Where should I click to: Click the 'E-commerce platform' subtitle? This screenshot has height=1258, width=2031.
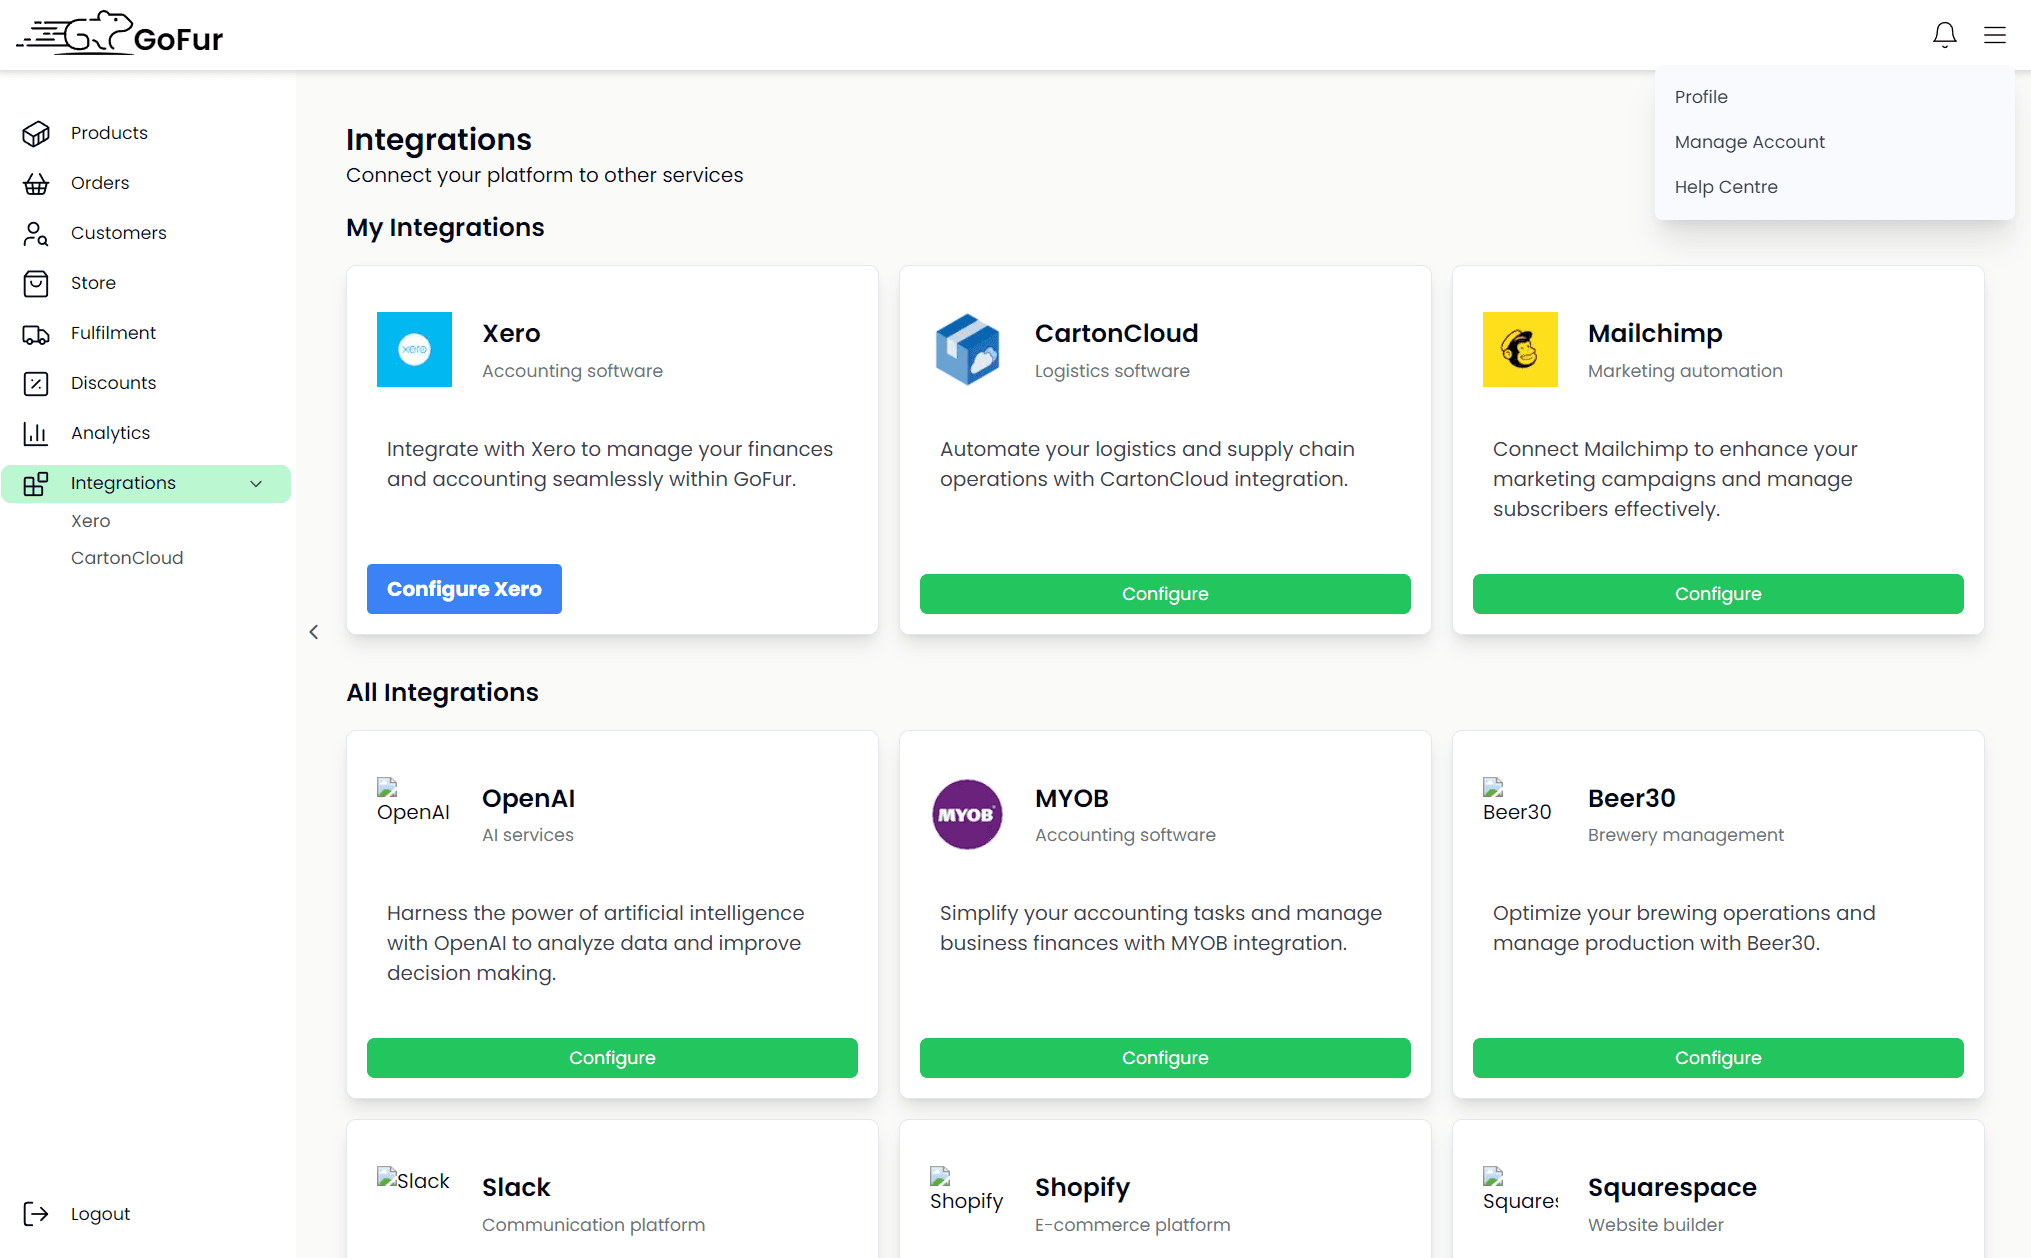pos(1132,1225)
